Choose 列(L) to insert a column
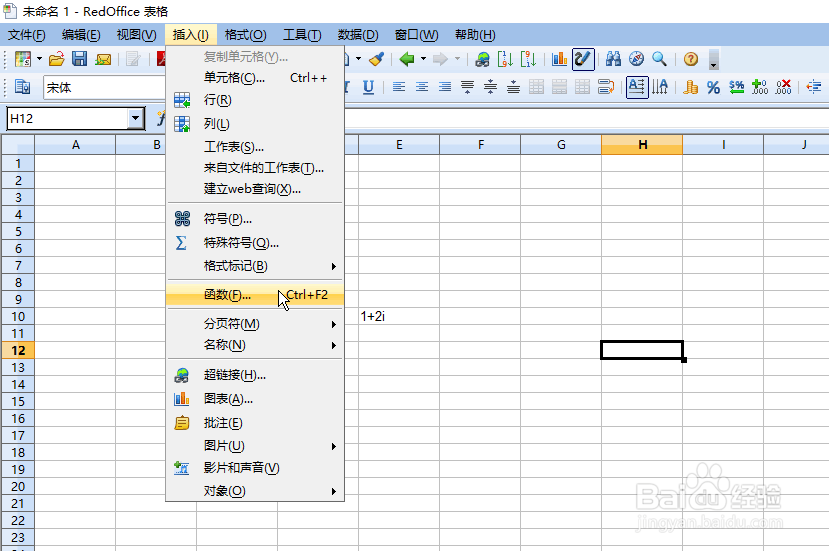 255,124
